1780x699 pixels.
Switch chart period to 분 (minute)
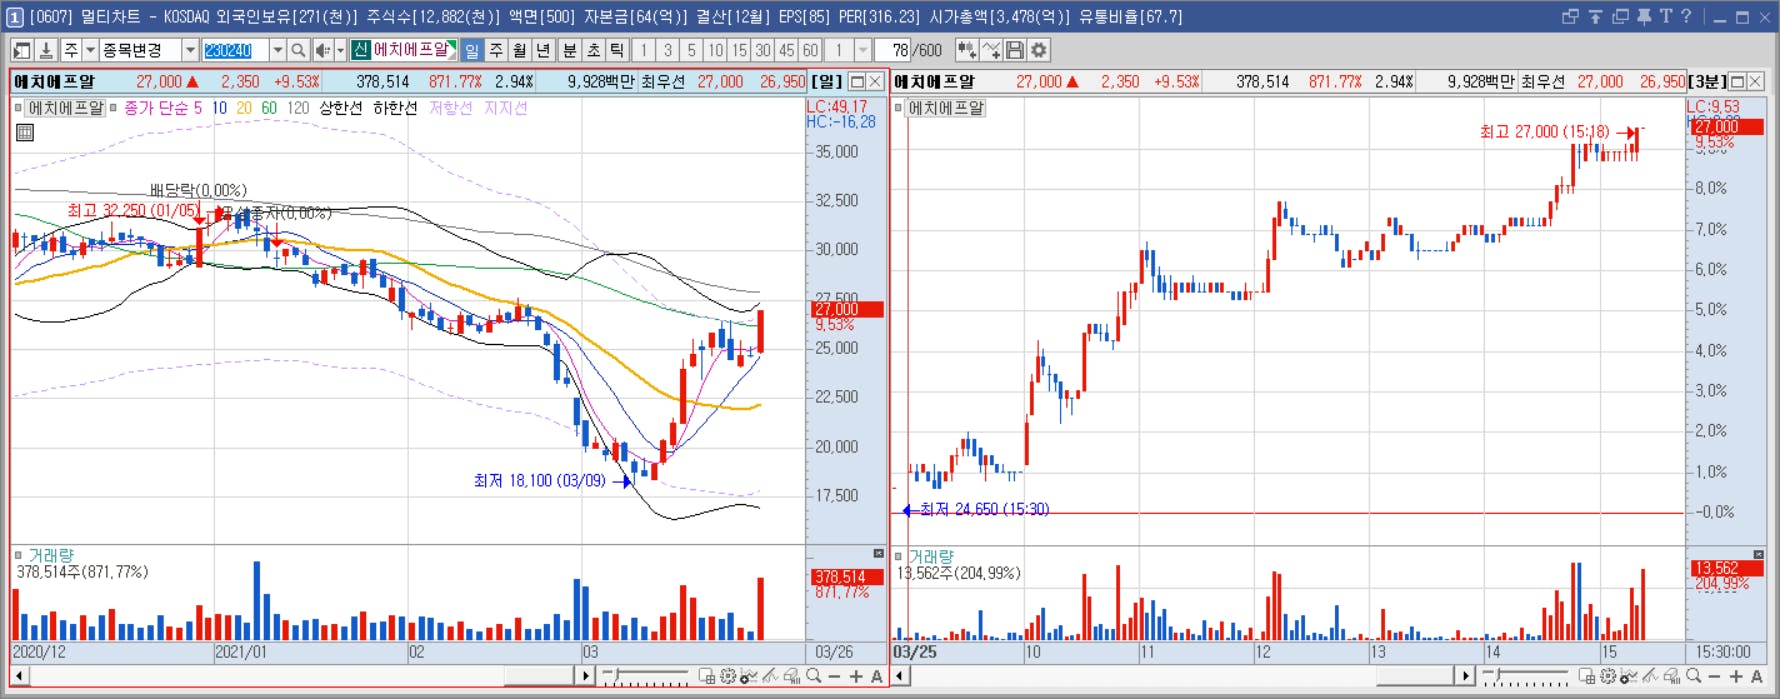click(569, 50)
